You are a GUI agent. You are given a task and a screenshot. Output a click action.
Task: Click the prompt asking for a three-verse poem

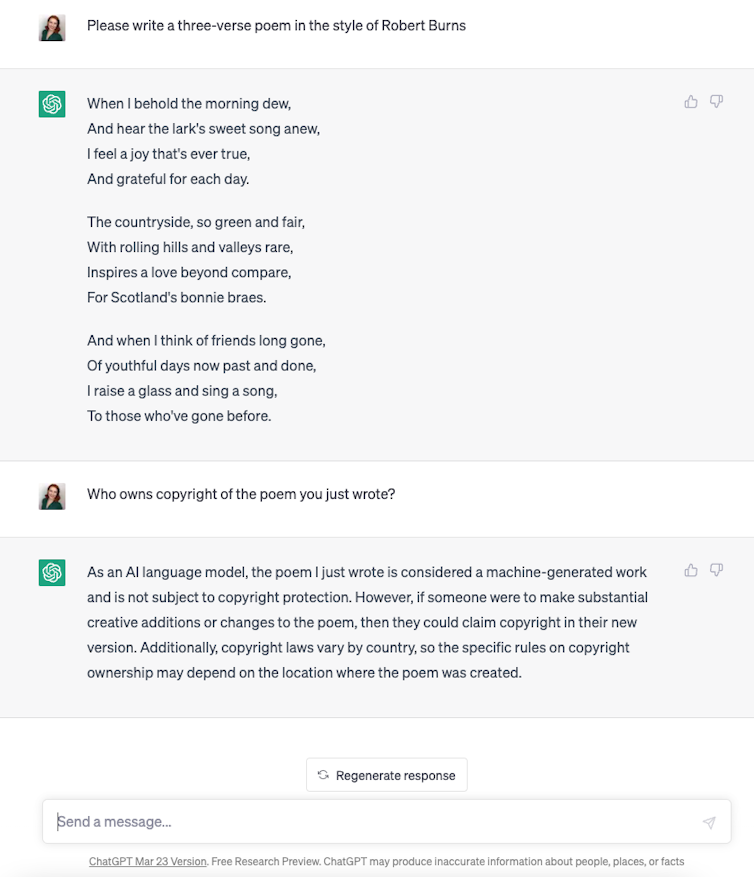(x=276, y=25)
